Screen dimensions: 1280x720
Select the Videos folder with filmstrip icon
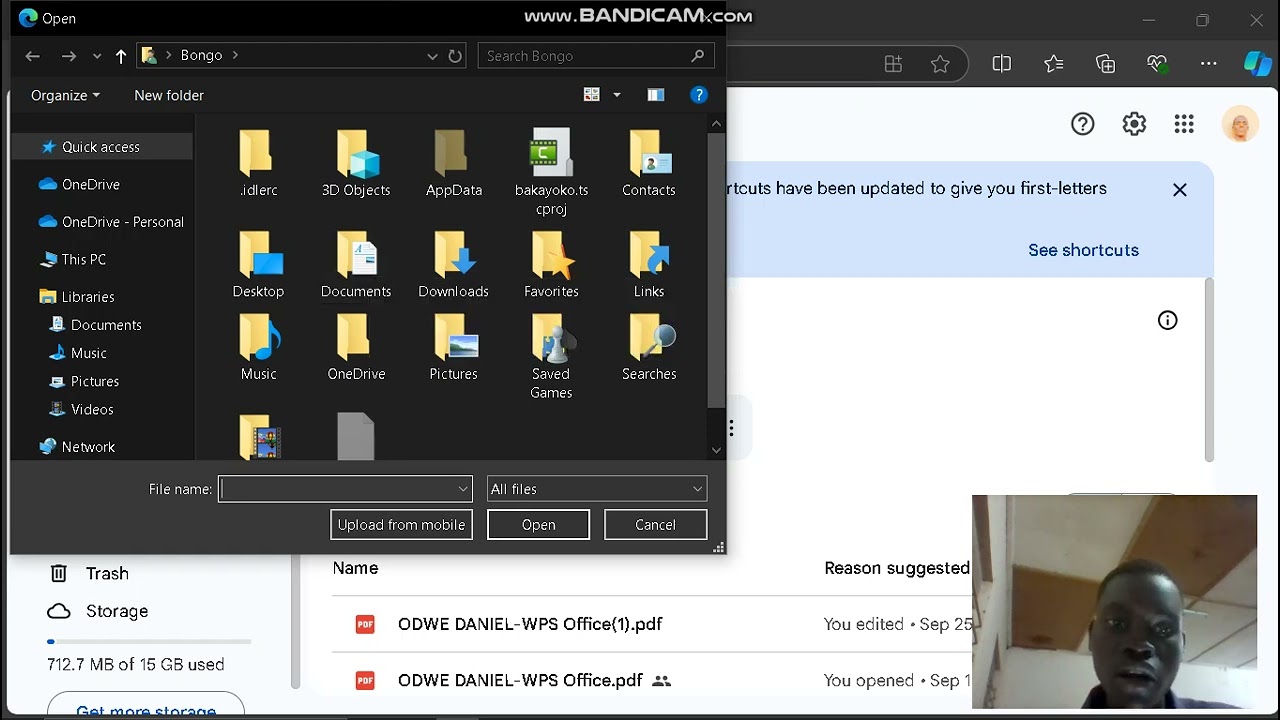point(259,437)
